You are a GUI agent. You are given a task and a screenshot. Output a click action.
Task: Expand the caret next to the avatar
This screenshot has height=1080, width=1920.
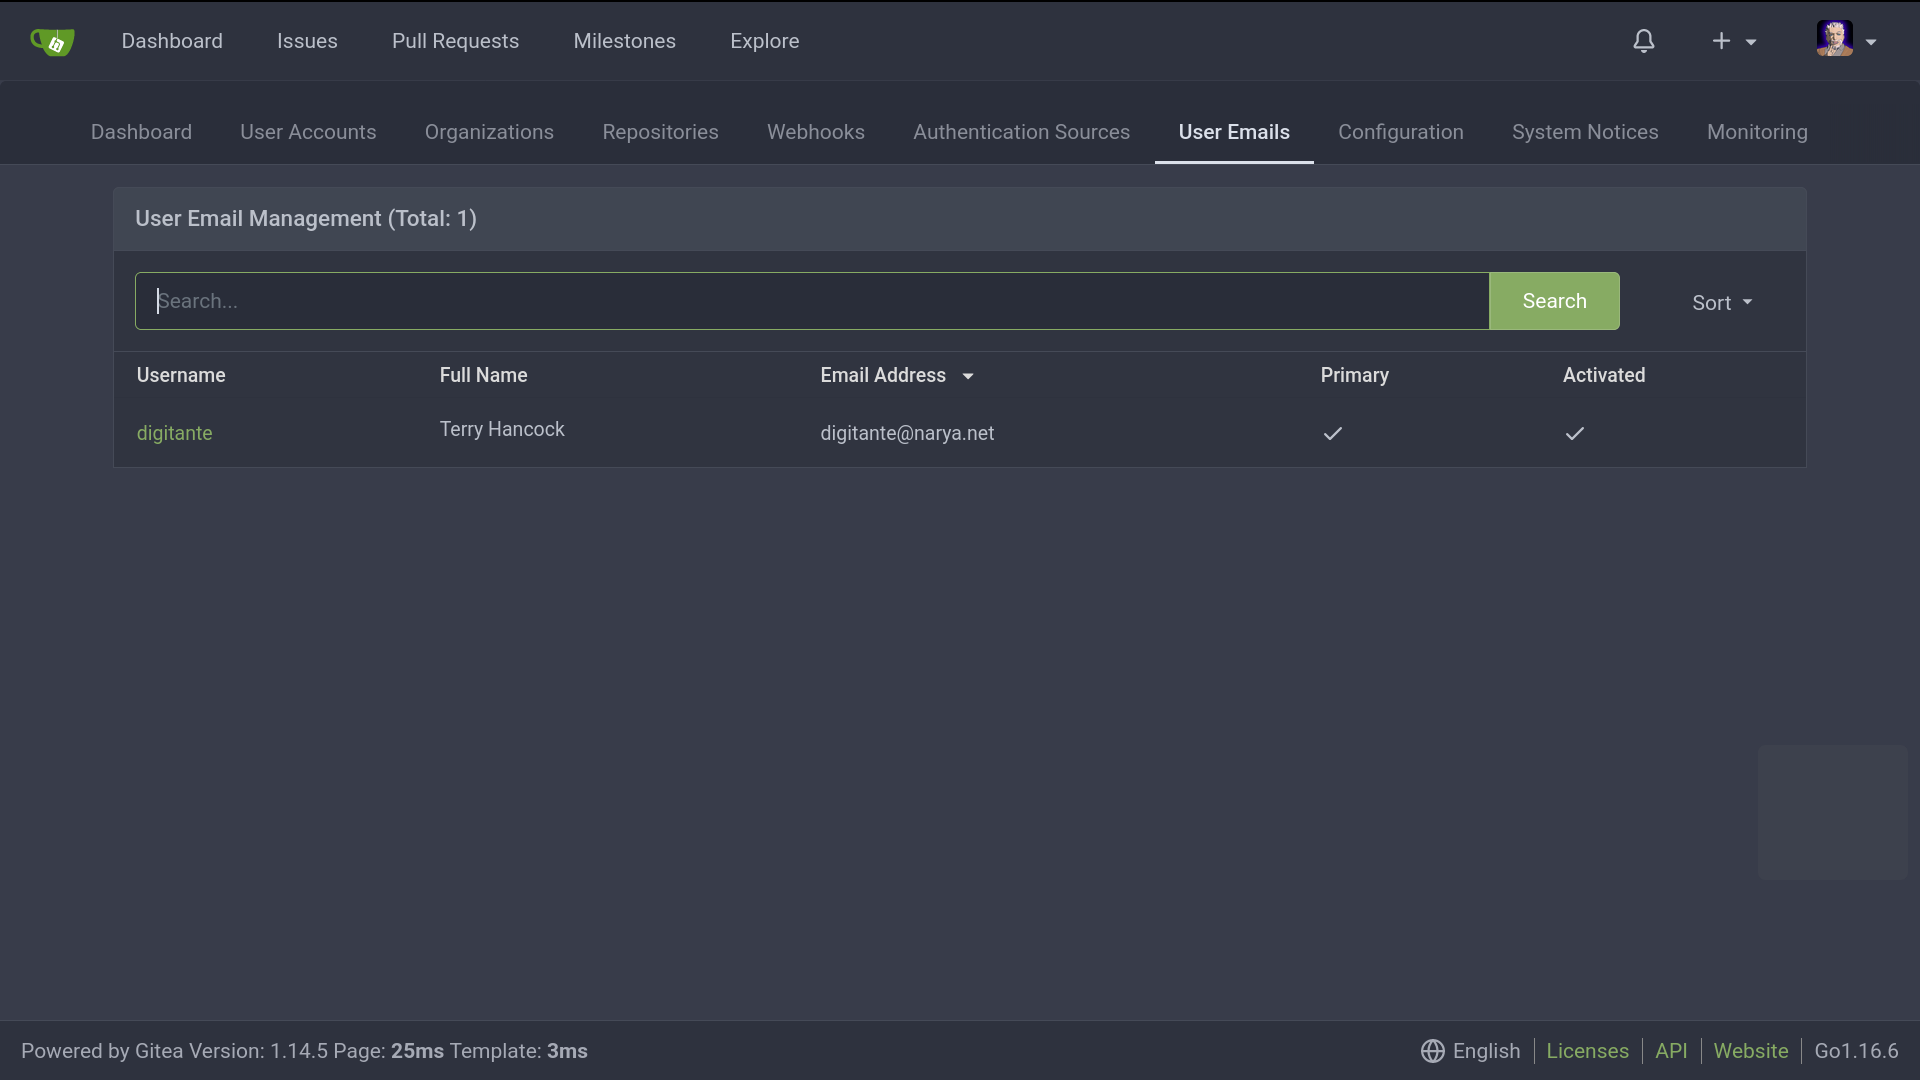(1871, 42)
